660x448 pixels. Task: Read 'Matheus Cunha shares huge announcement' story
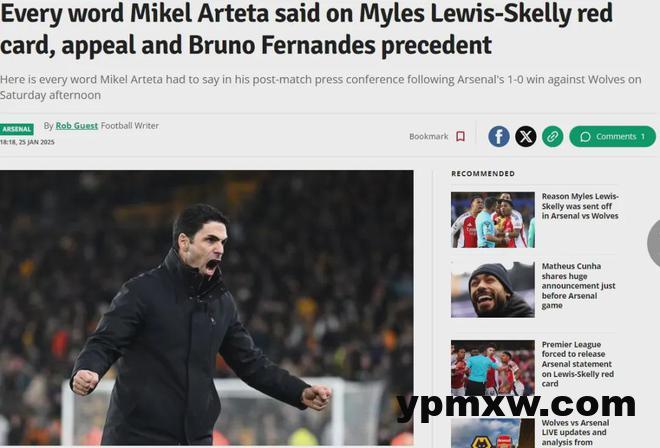point(578,286)
